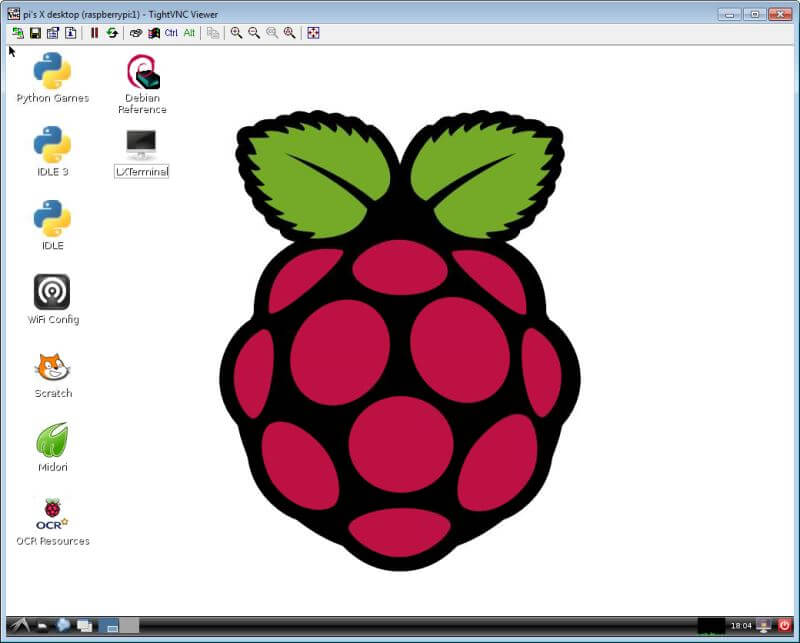Reset the viewer zoom to 100%
The height and width of the screenshot is (643, 800).
pos(271,33)
